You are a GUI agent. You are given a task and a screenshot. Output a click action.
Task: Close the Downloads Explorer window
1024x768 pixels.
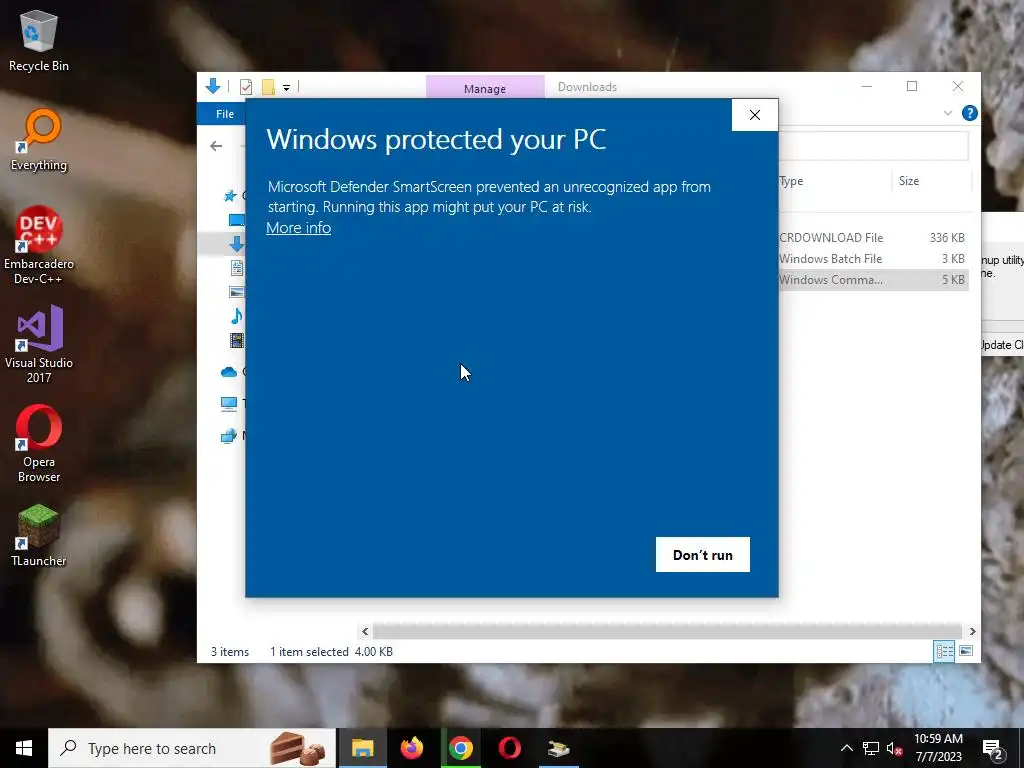[x=957, y=86]
